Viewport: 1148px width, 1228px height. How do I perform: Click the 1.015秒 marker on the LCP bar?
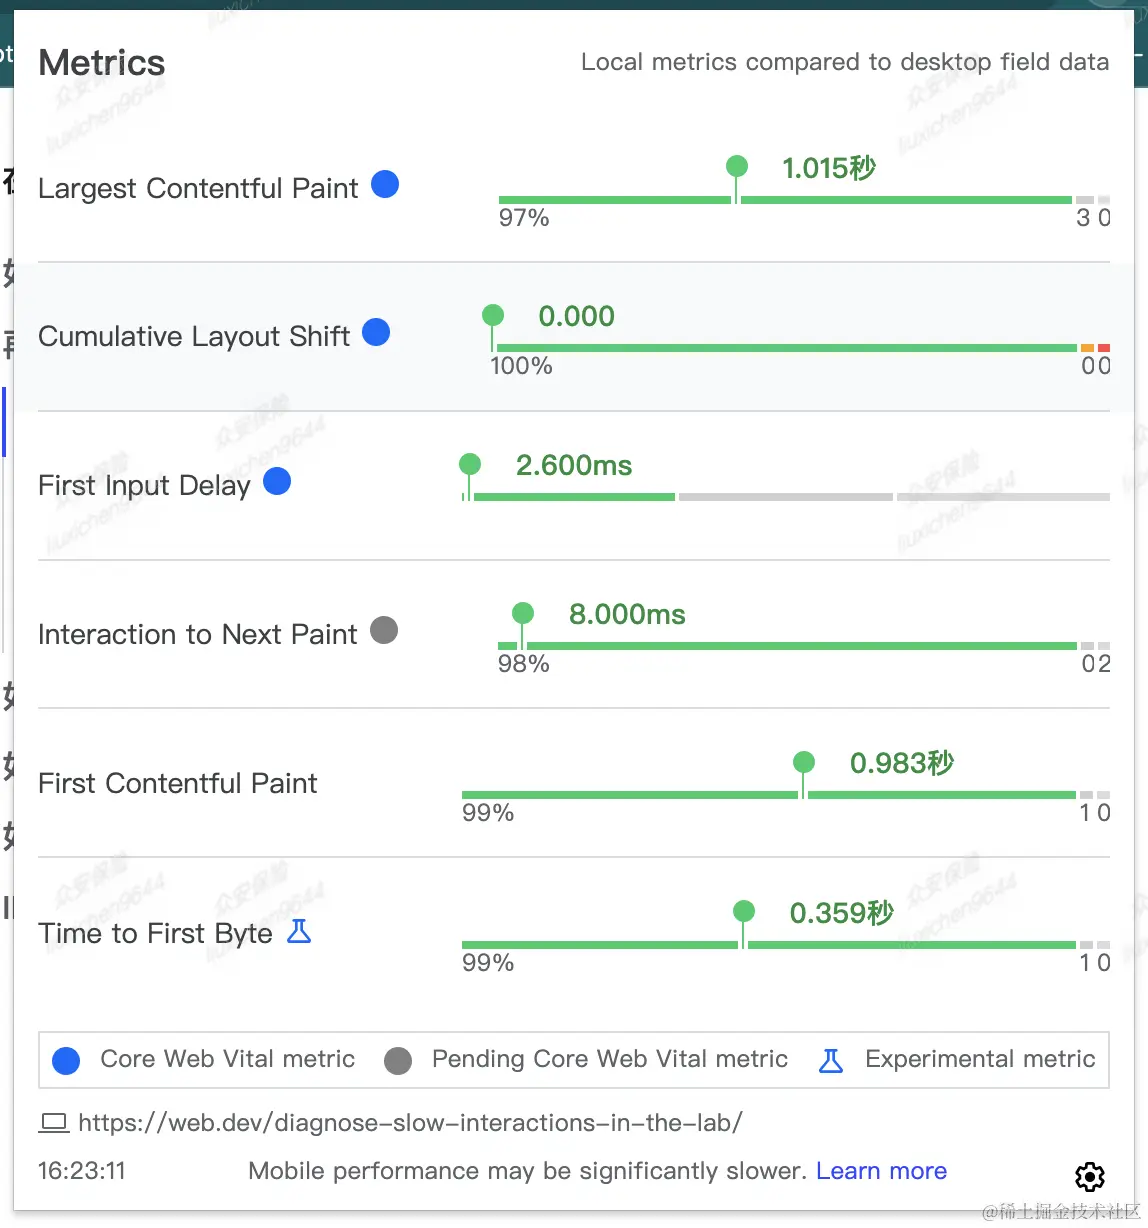737,166
